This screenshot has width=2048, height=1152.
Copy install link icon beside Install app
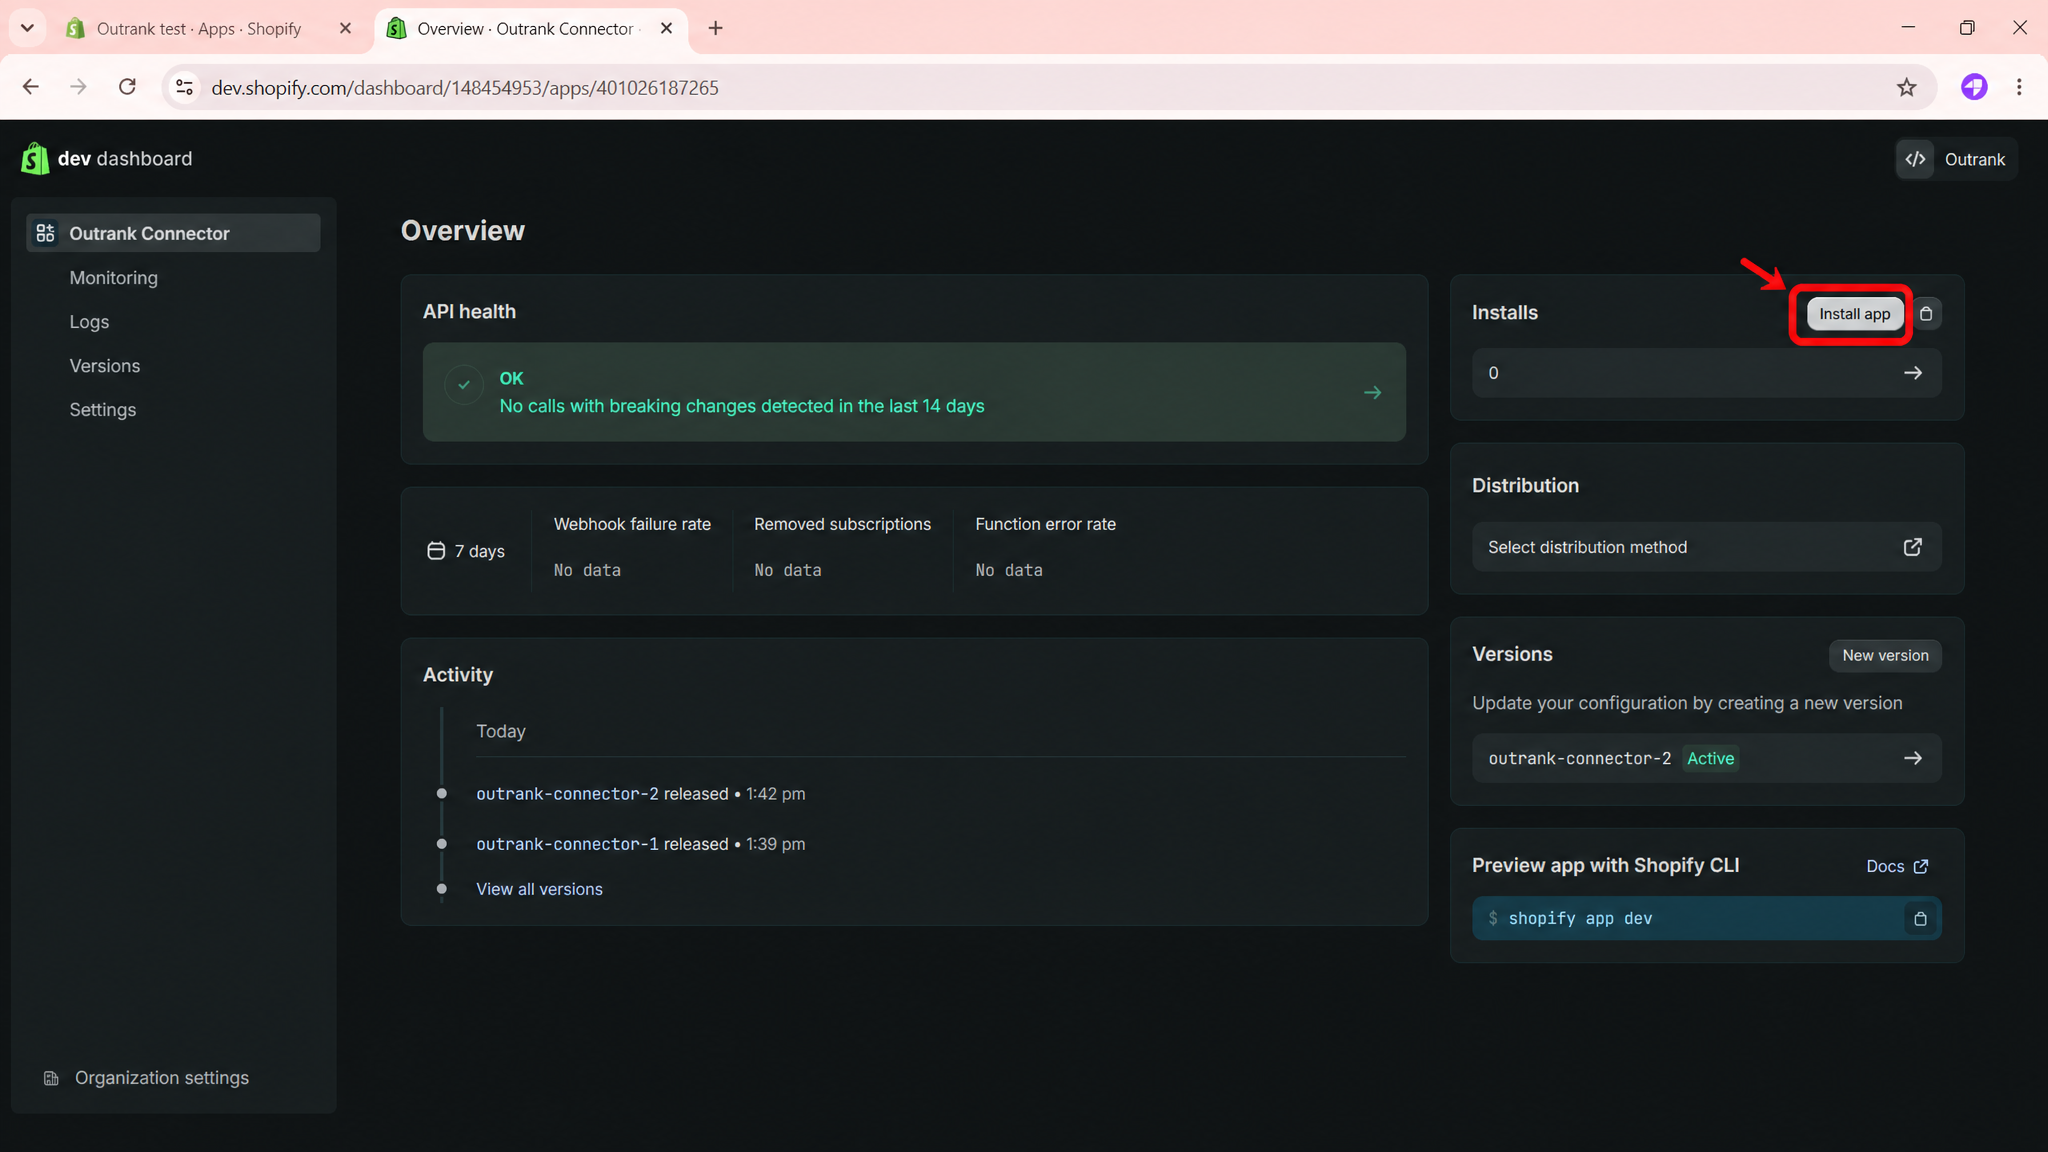click(1926, 314)
